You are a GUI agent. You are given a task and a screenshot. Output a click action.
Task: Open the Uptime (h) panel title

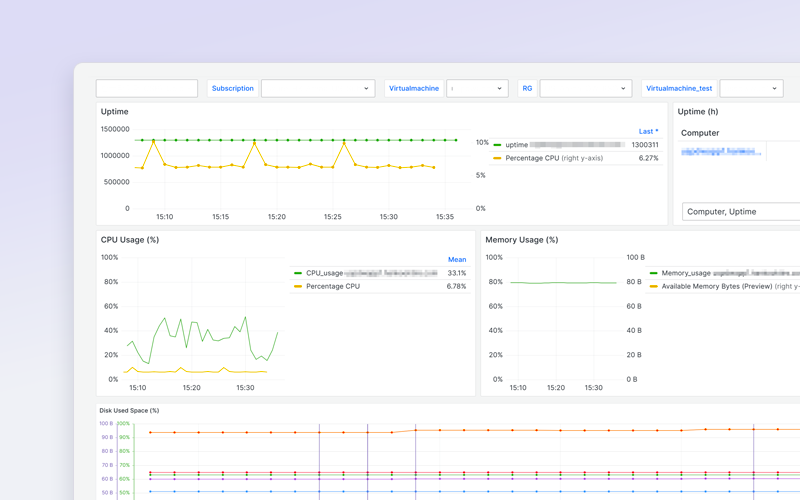pos(697,112)
